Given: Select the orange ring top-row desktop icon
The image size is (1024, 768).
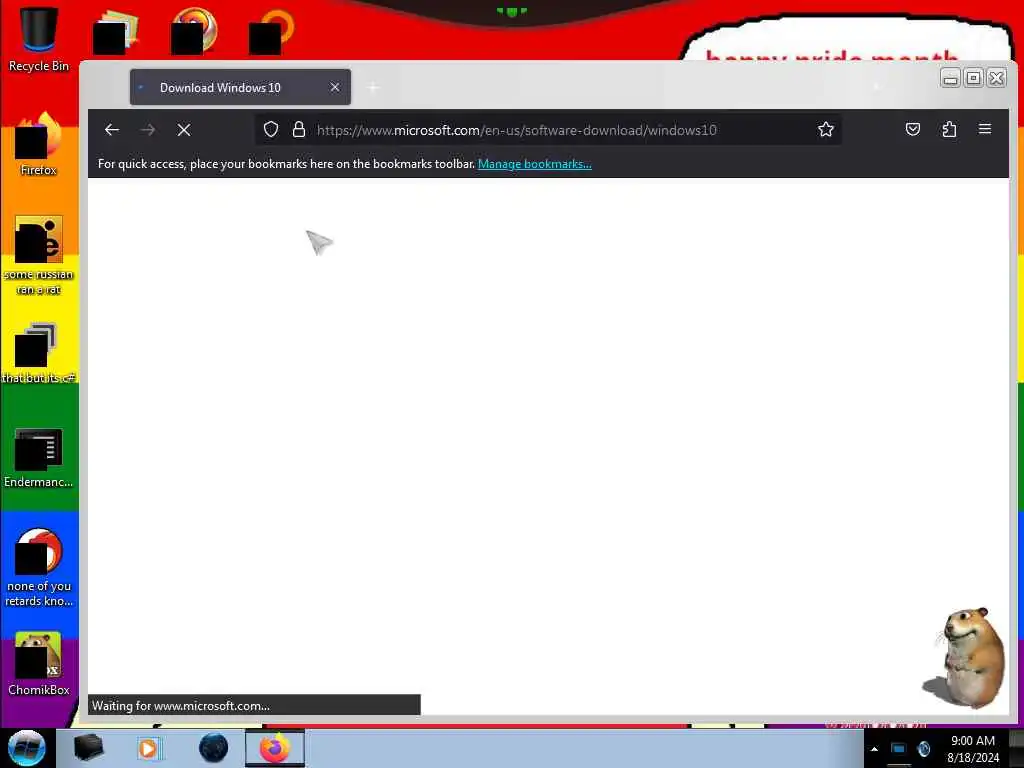Looking at the screenshot, I should 272,31.
